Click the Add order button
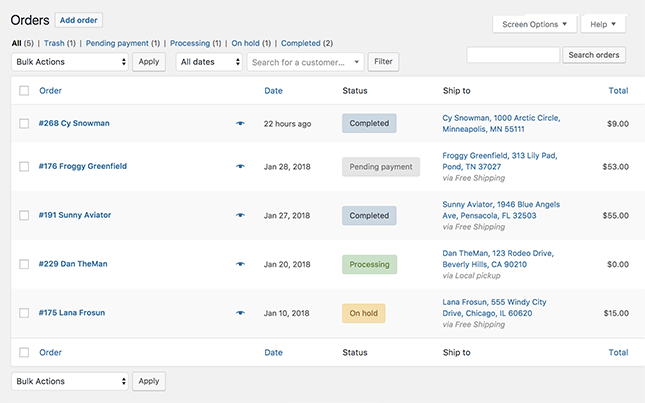 (78, 19)
